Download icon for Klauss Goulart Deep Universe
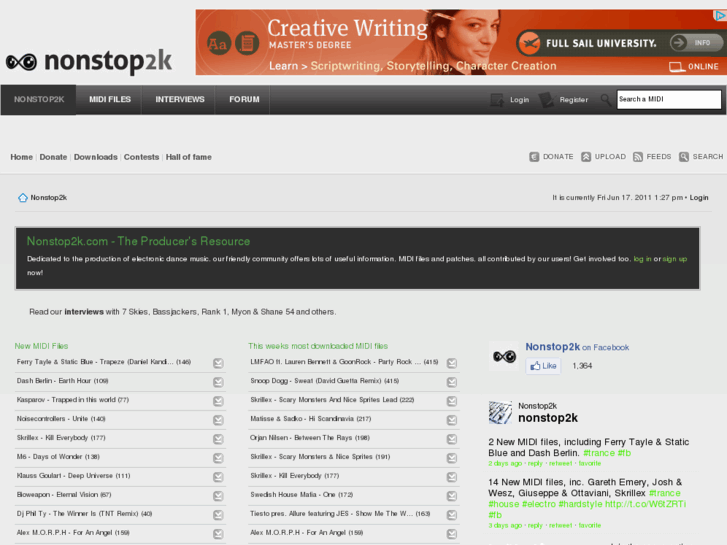This screenshot has width=727, height=545. click(218, 477)
